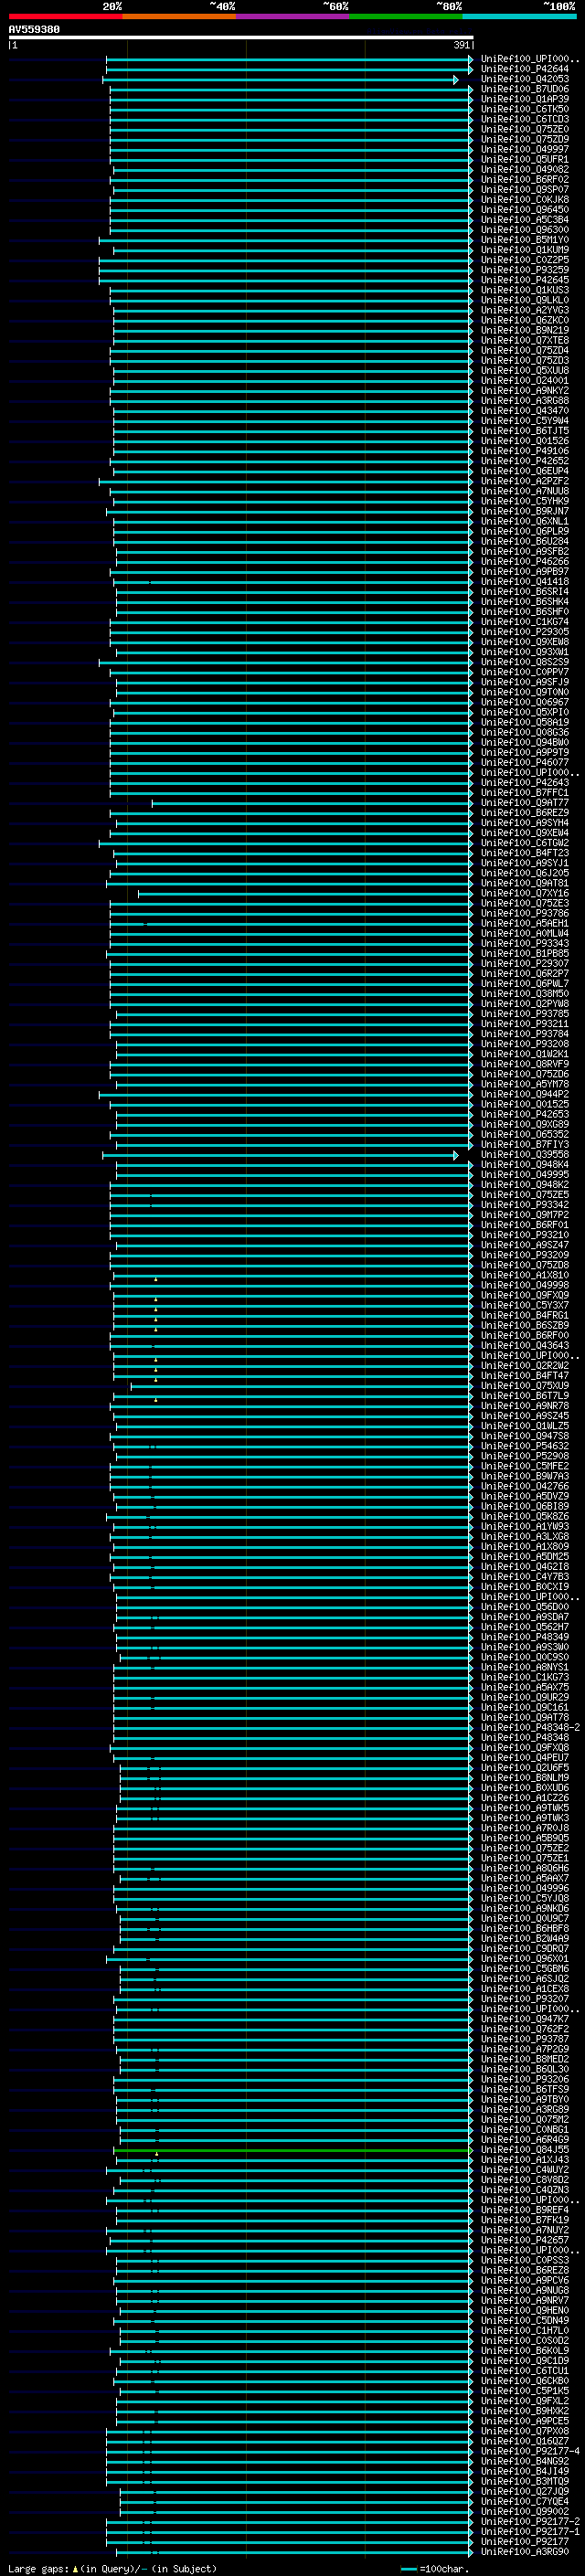Click the UniRef100_B9N219 label

click(x=525, y=330)
